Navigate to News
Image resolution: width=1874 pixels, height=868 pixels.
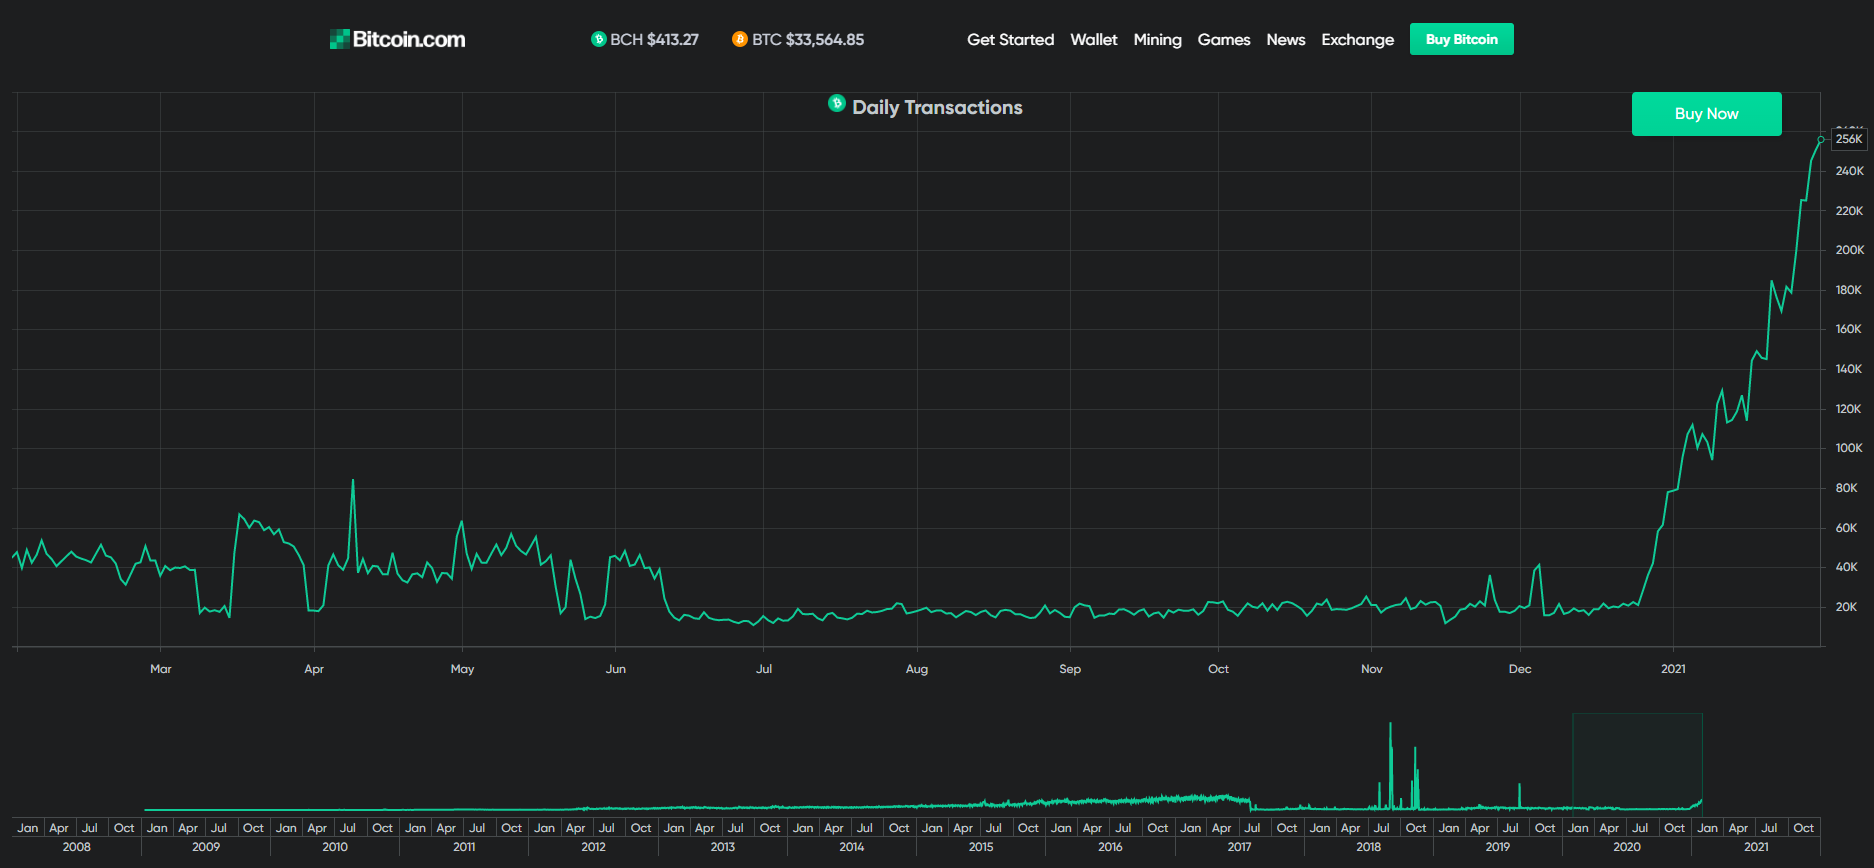coord(1286,39)
